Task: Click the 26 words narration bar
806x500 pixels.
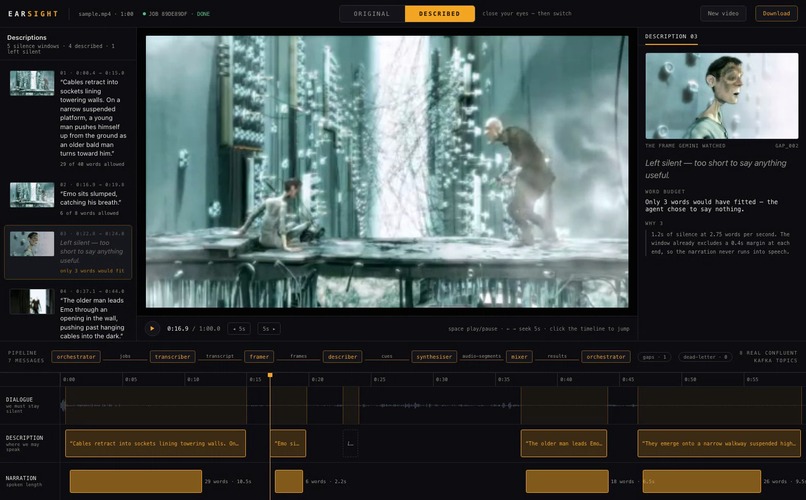Action: click(x=702, y=482)
